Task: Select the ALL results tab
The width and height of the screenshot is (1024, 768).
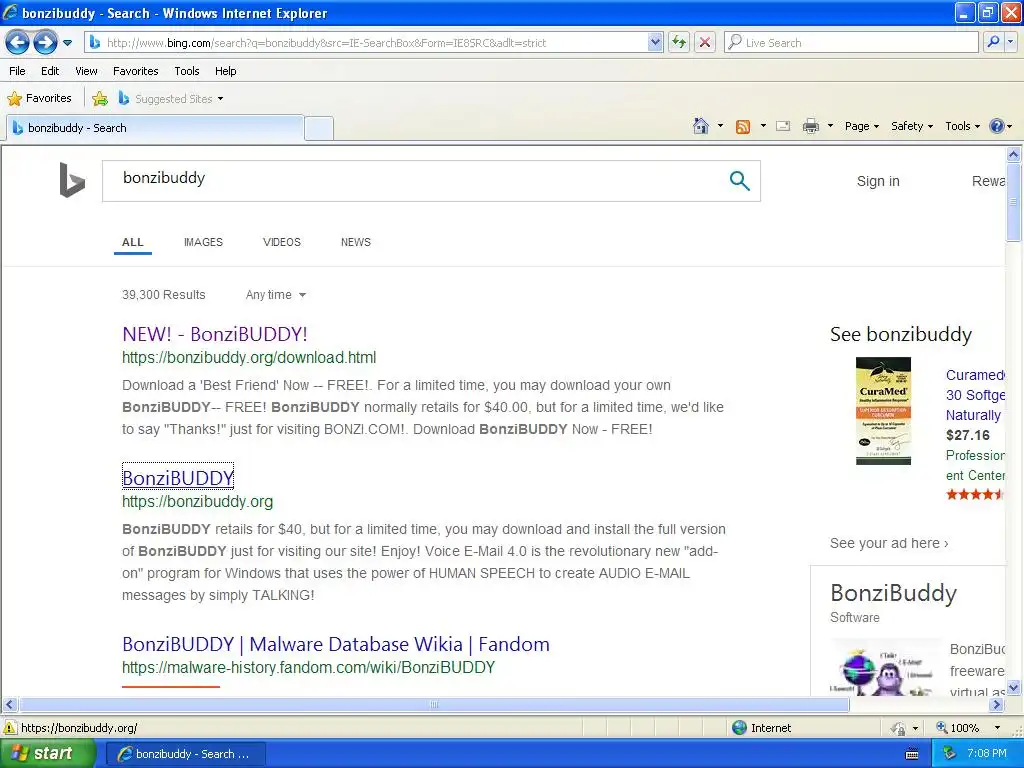Action: coord(133,242)
